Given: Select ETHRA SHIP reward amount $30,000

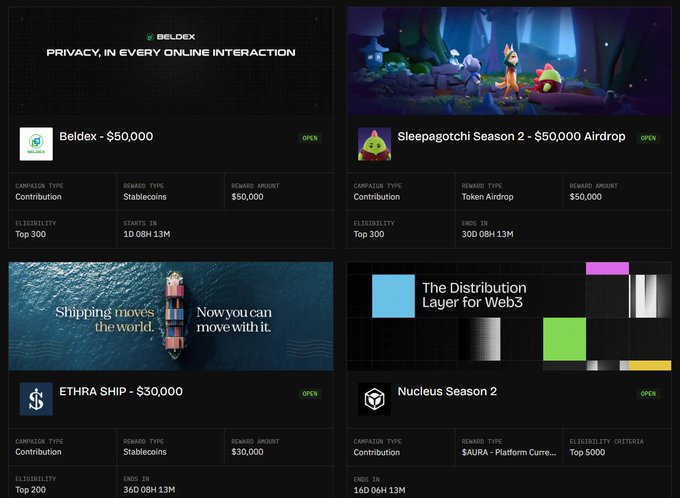Looking at the screenshot, I should pyautogui.click(x=247, y=452).
